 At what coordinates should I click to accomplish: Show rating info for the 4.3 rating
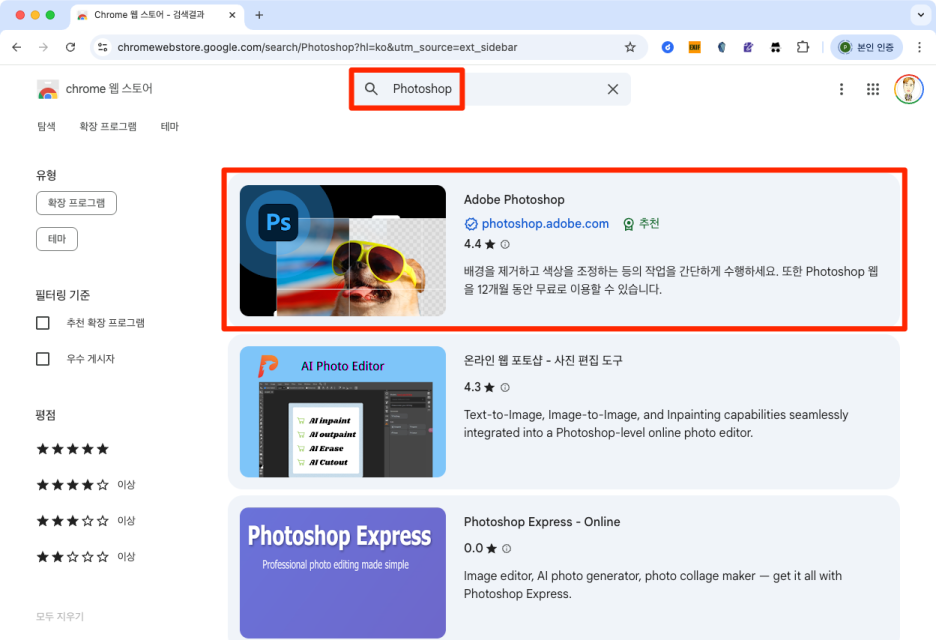coord(505,387)
